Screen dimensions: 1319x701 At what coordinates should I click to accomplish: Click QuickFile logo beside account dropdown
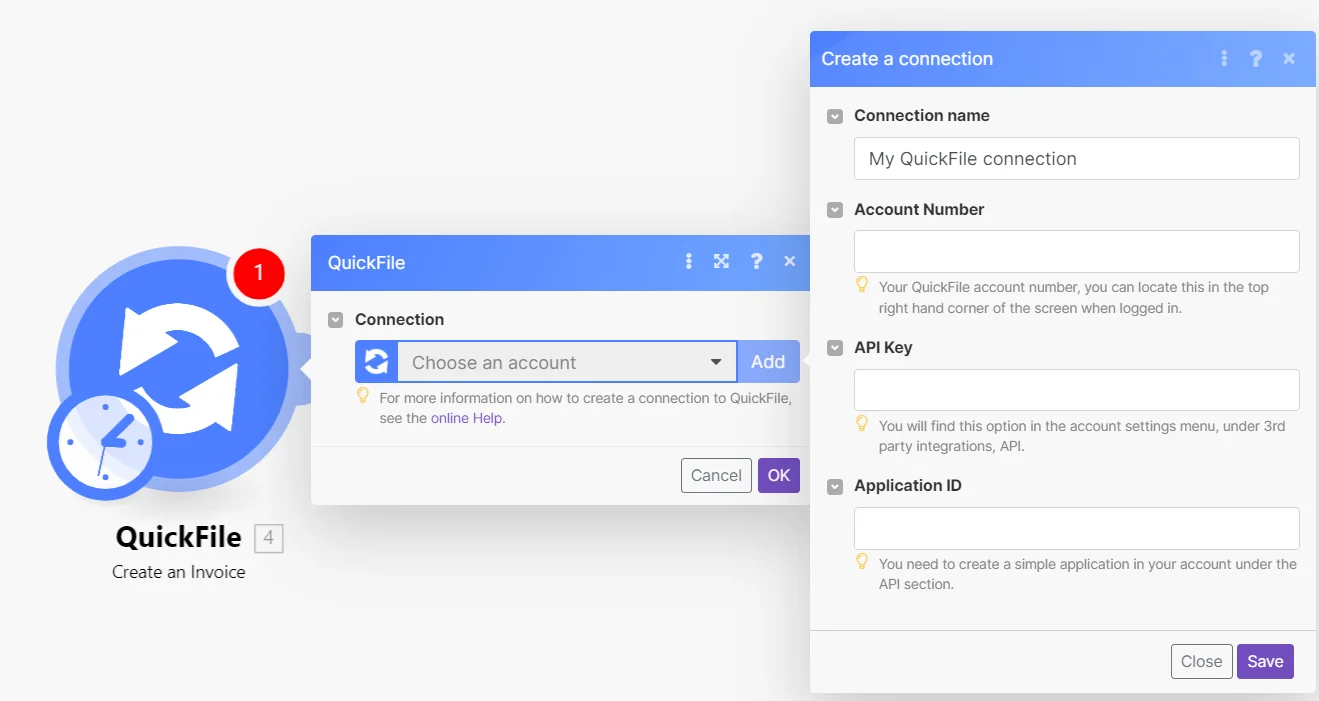tap(376, 362)
